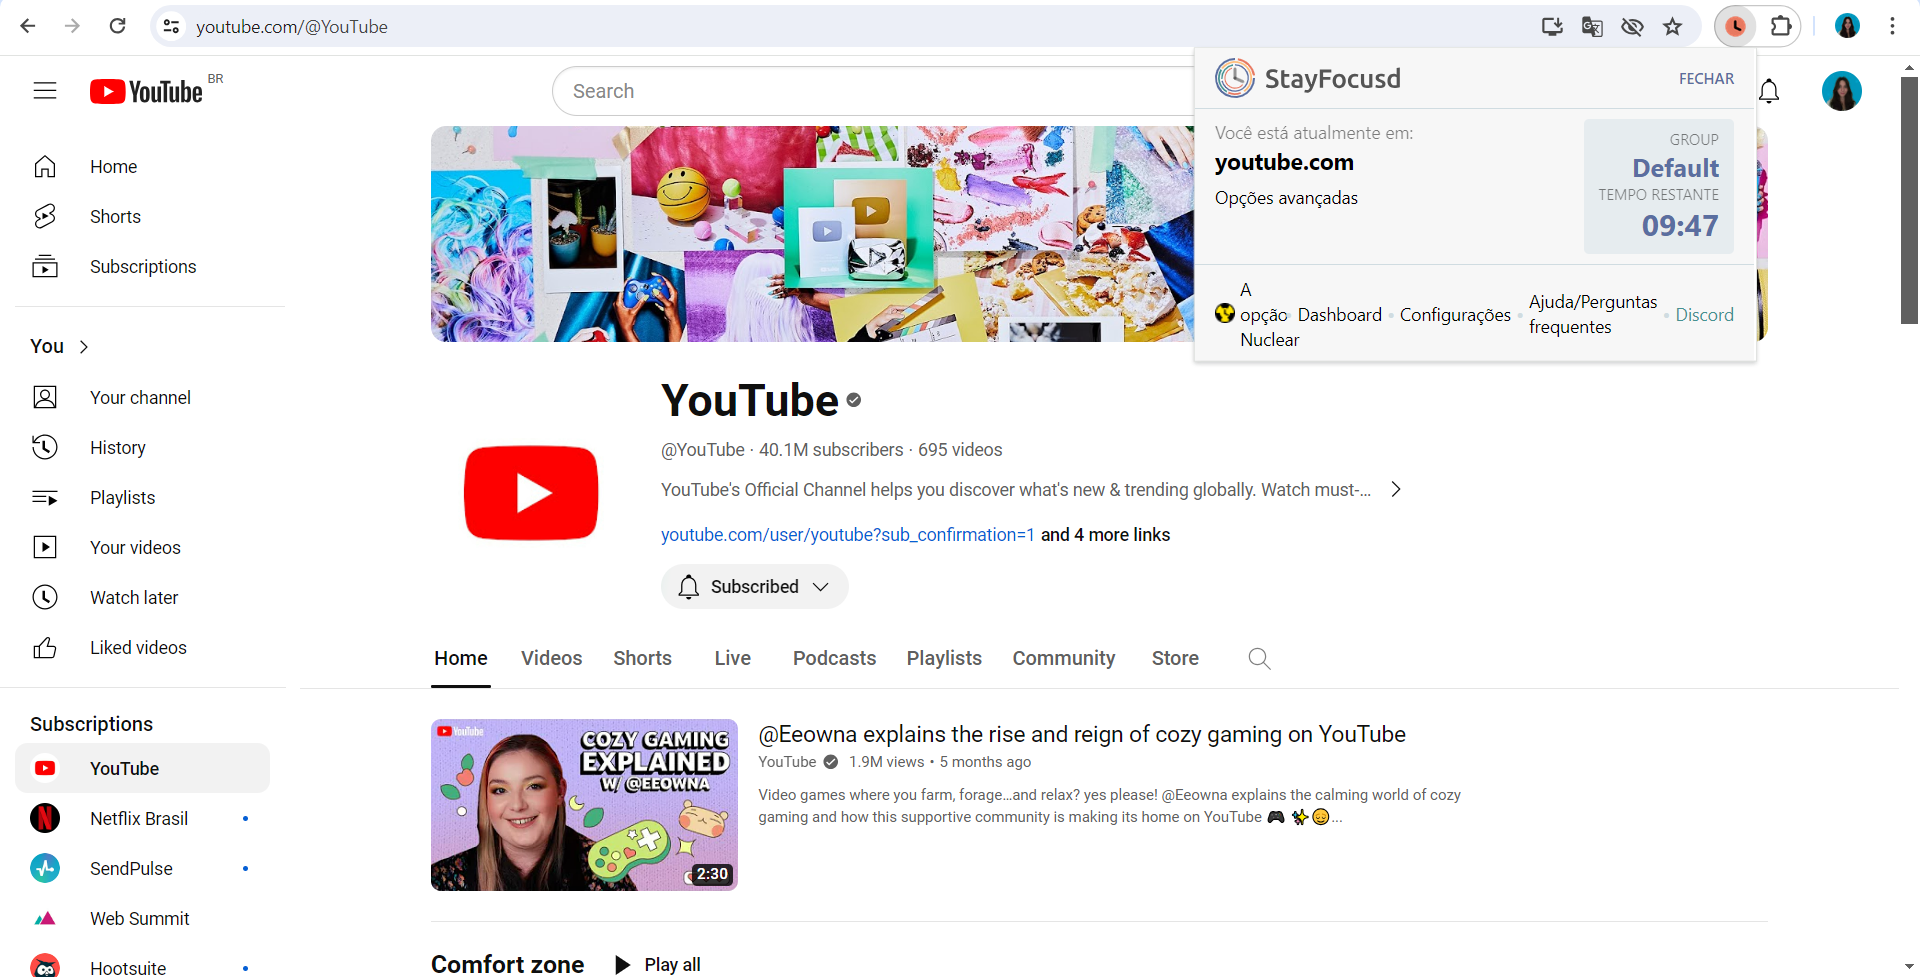Close the StayFocusd popup with FECHAR

point(1706,79)
